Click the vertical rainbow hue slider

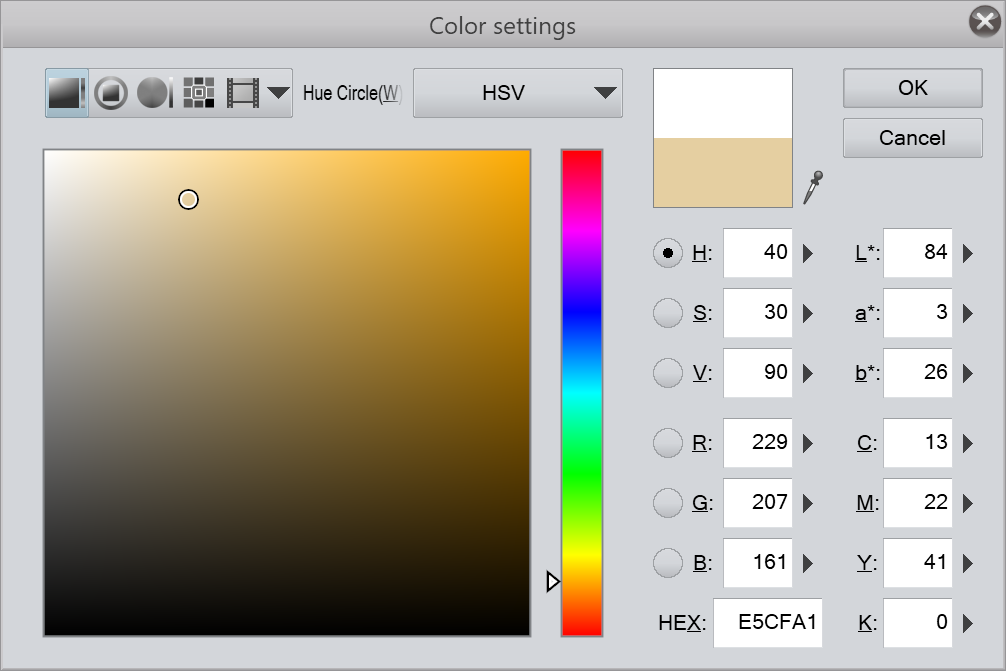click(x=581, y=392)
